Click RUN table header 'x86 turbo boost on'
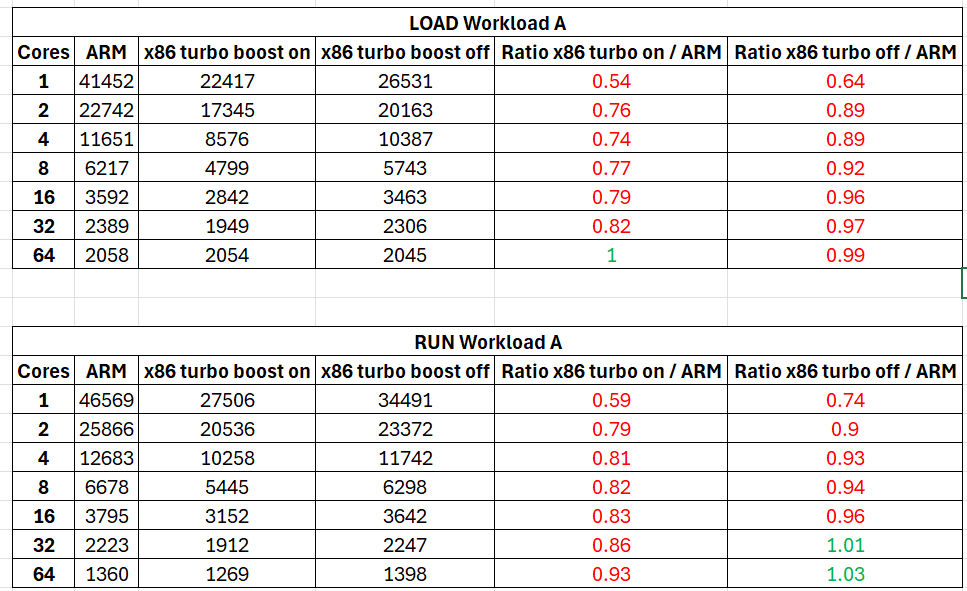 tap(227, 371)
